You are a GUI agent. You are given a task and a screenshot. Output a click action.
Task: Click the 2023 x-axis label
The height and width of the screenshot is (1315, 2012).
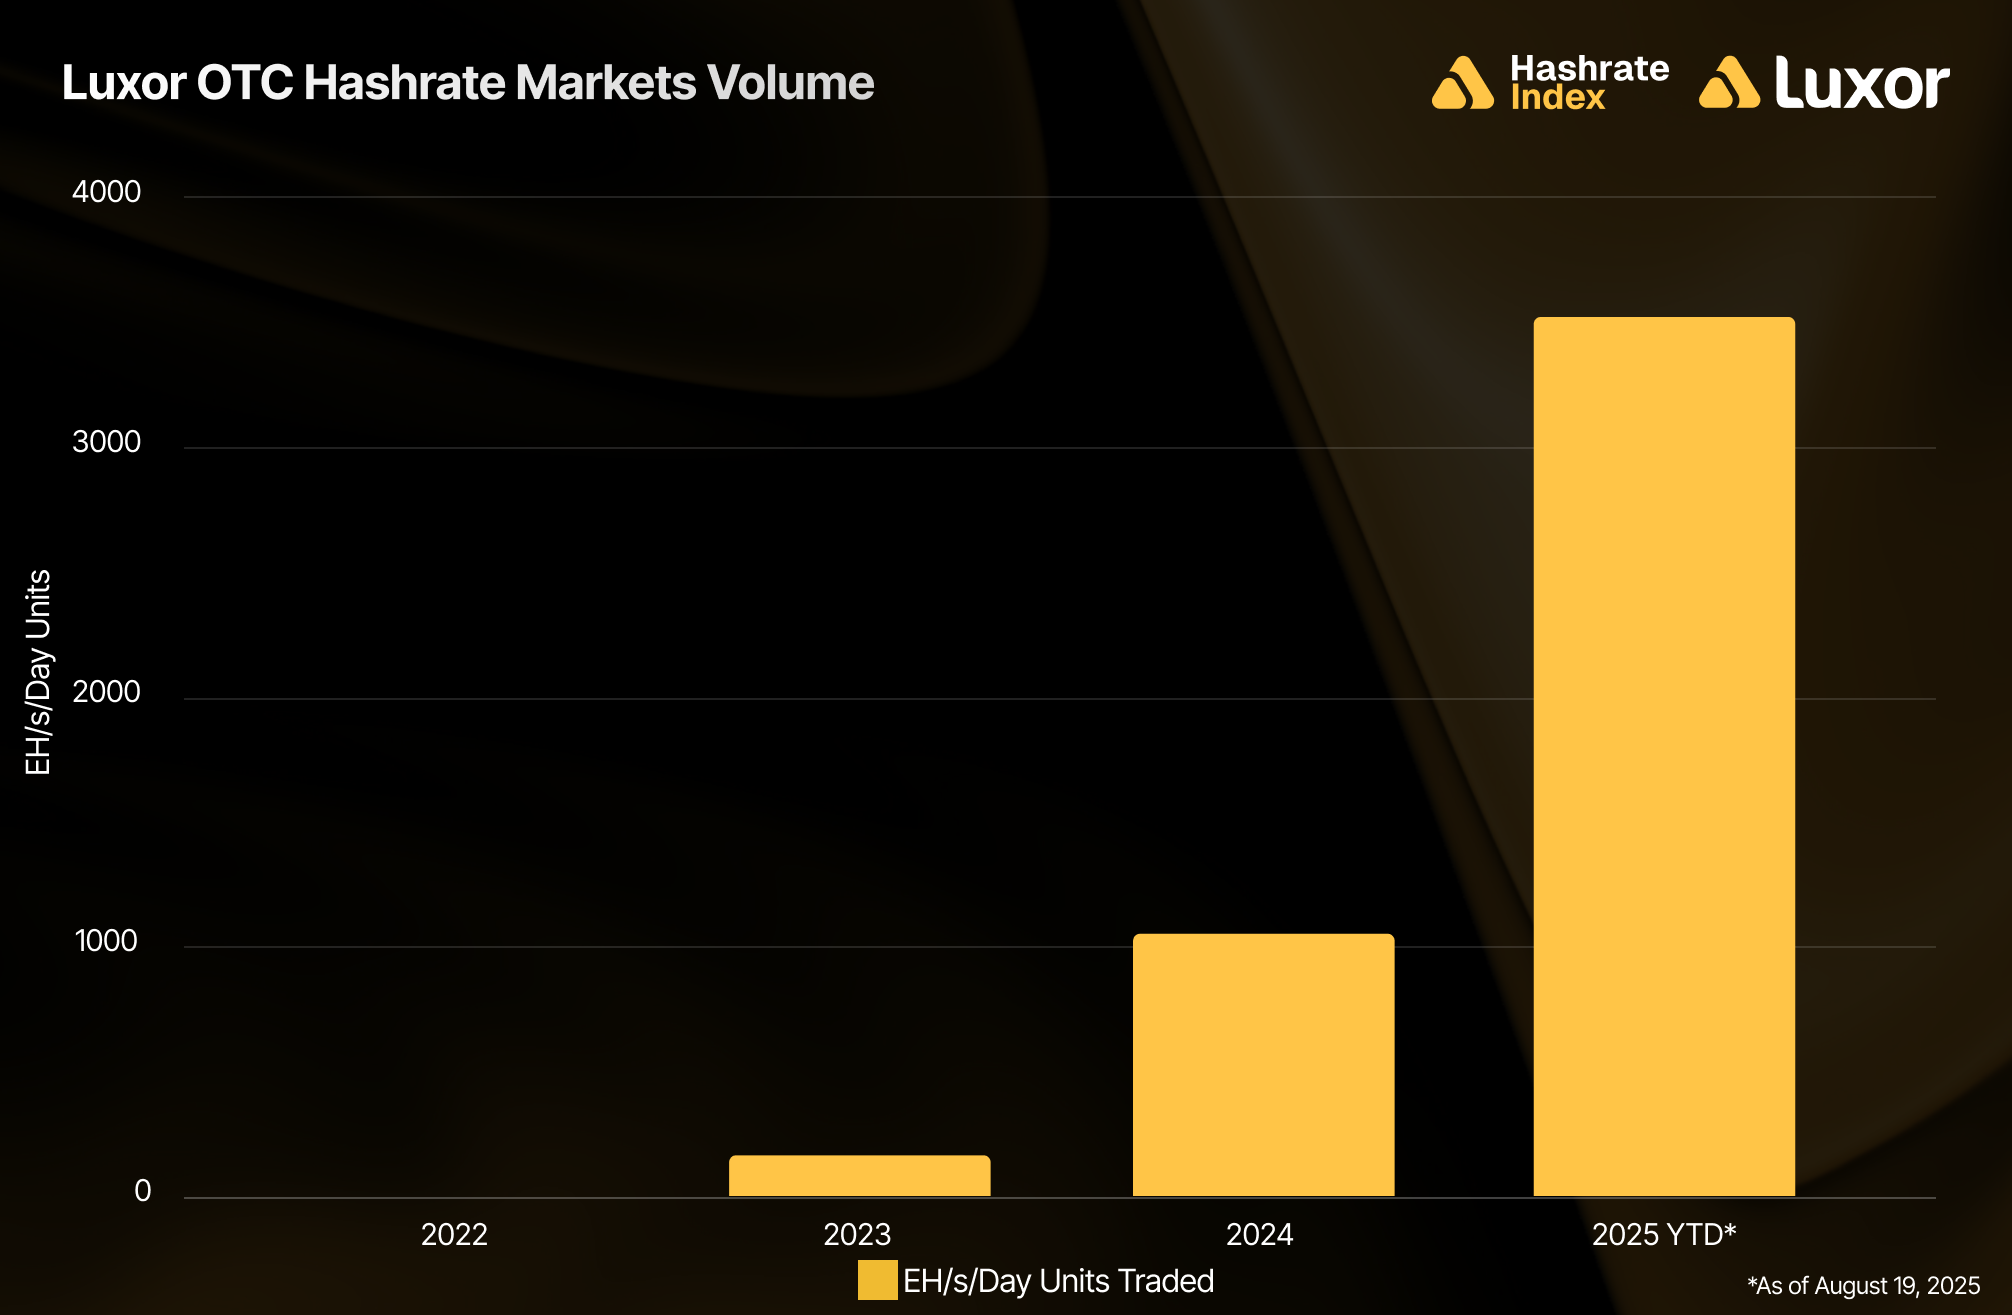857,1235
